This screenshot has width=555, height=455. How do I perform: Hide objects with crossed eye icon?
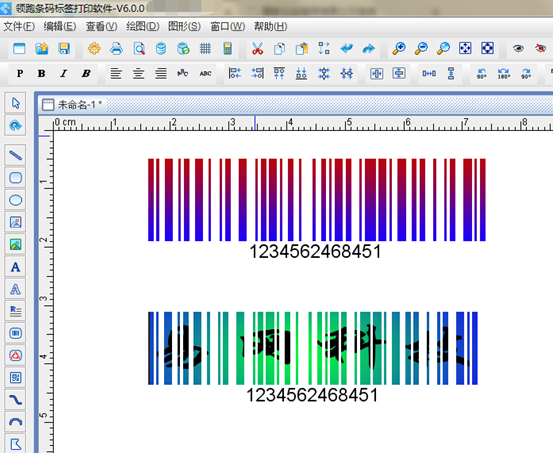coord(540,48)
